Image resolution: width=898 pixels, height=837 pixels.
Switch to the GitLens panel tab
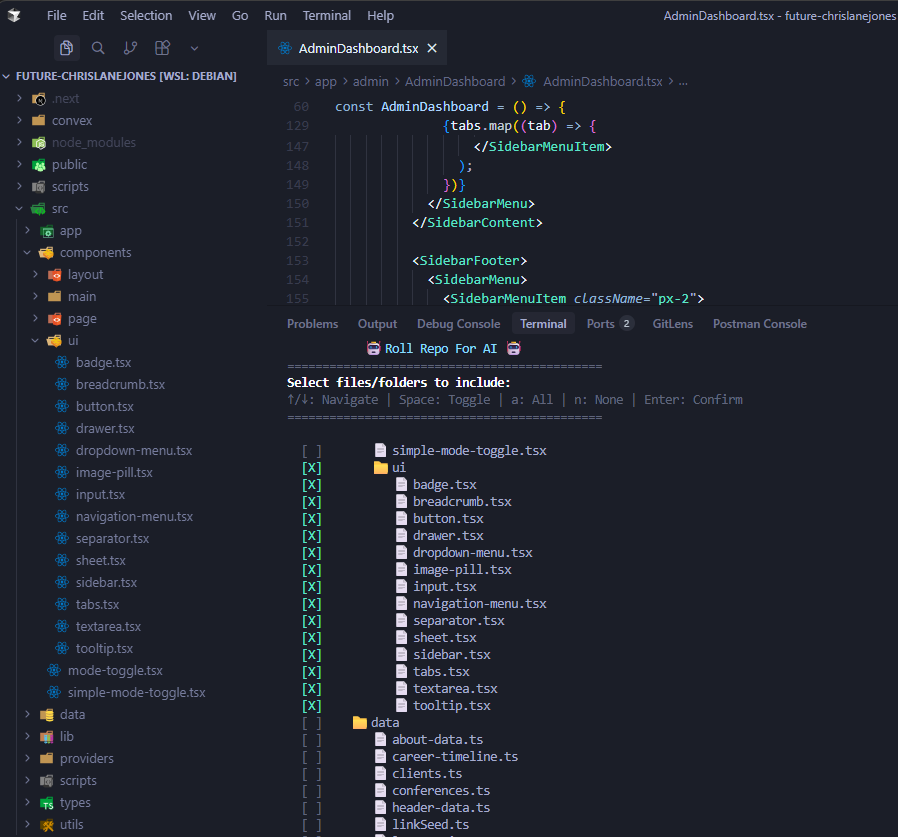tap(673, 324)
